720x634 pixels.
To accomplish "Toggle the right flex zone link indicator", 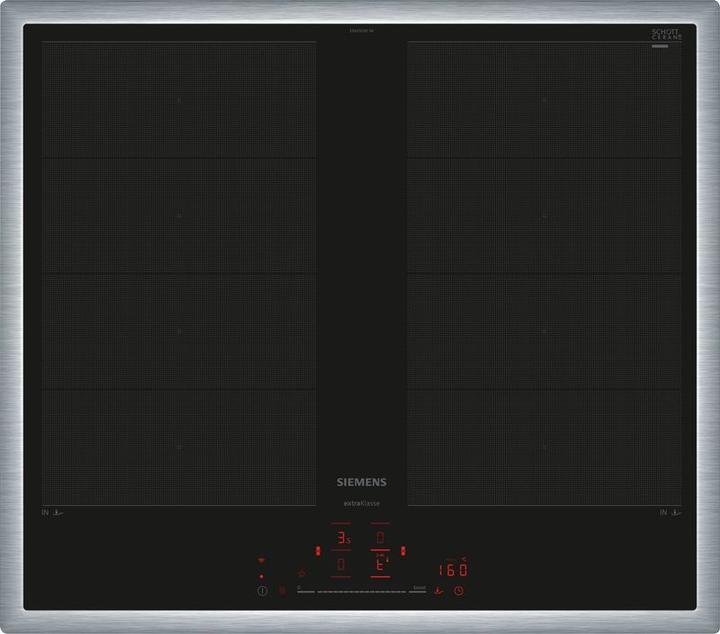I will click(x=403, y=550).
